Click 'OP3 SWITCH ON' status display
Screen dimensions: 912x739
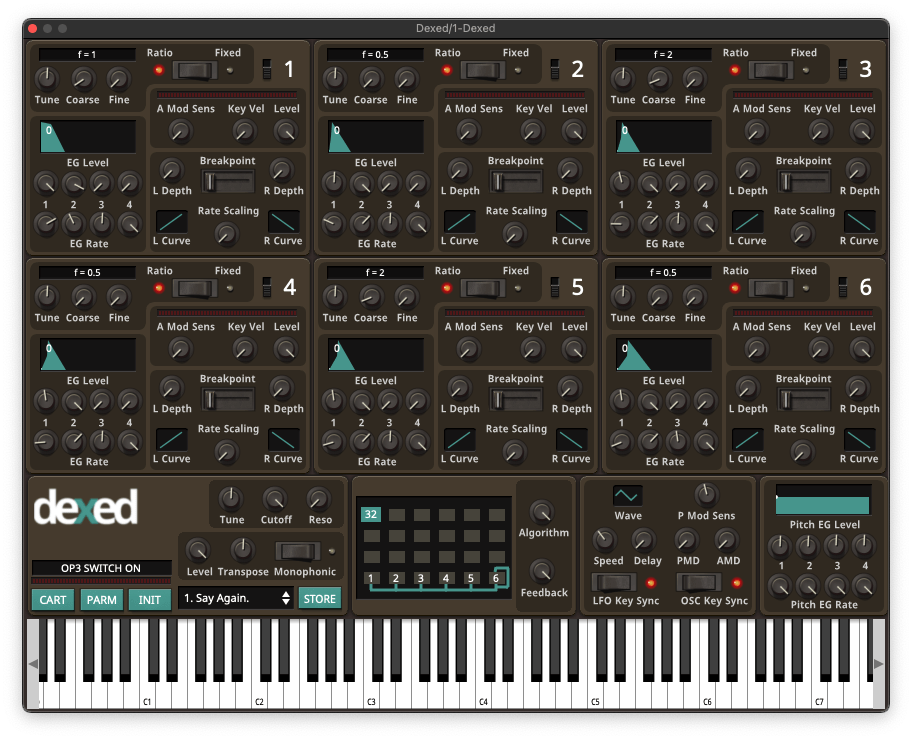click(x=101, y=568)
